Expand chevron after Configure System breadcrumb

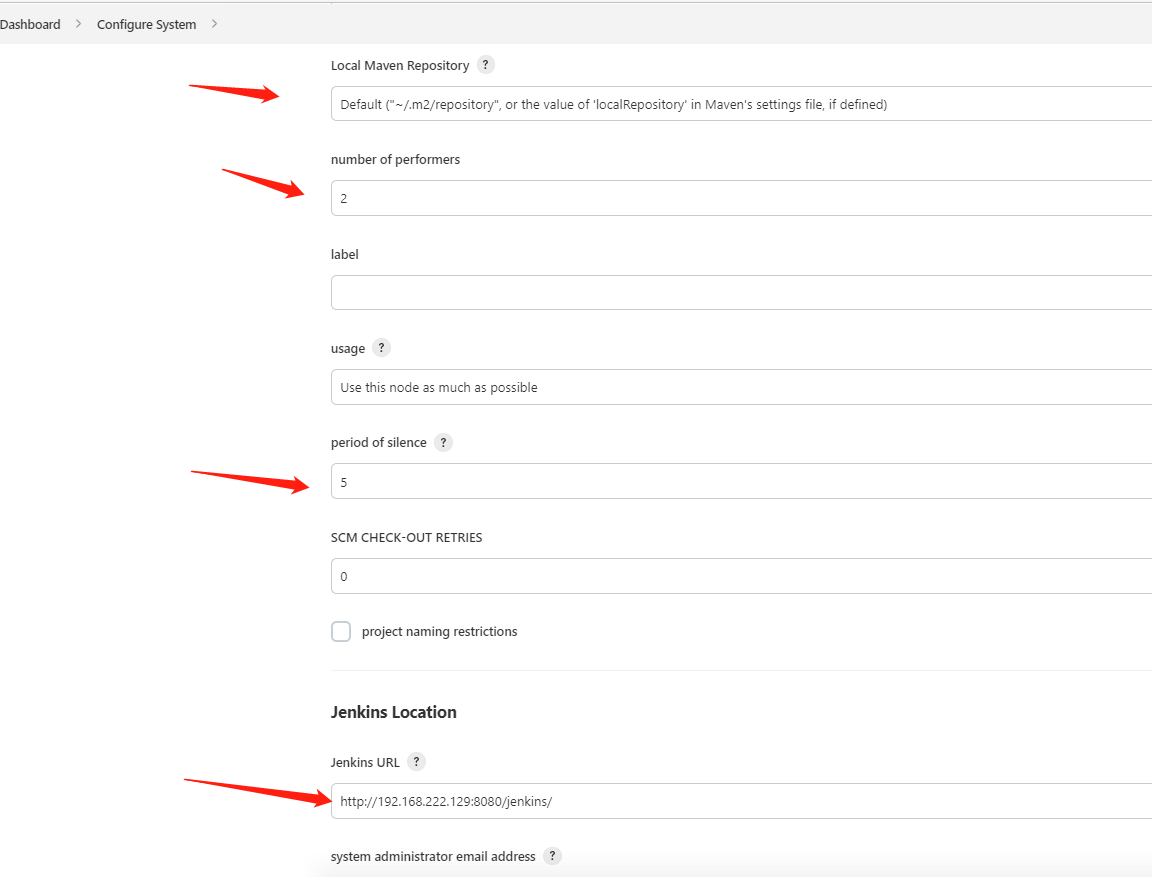coord(215,24)
